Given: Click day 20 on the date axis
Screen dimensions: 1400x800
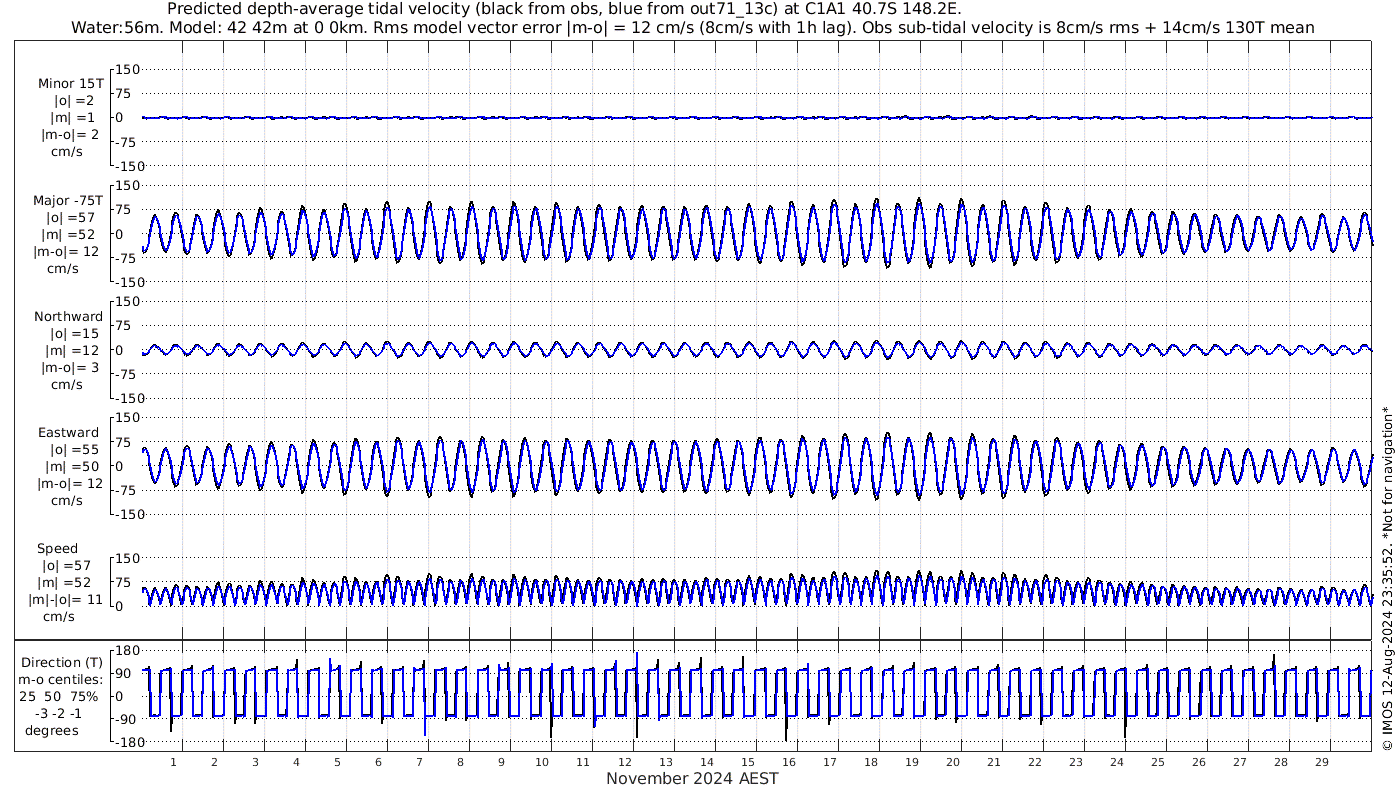Looking at the screenshot, I should pyautogui.click(x=952, y=762).
